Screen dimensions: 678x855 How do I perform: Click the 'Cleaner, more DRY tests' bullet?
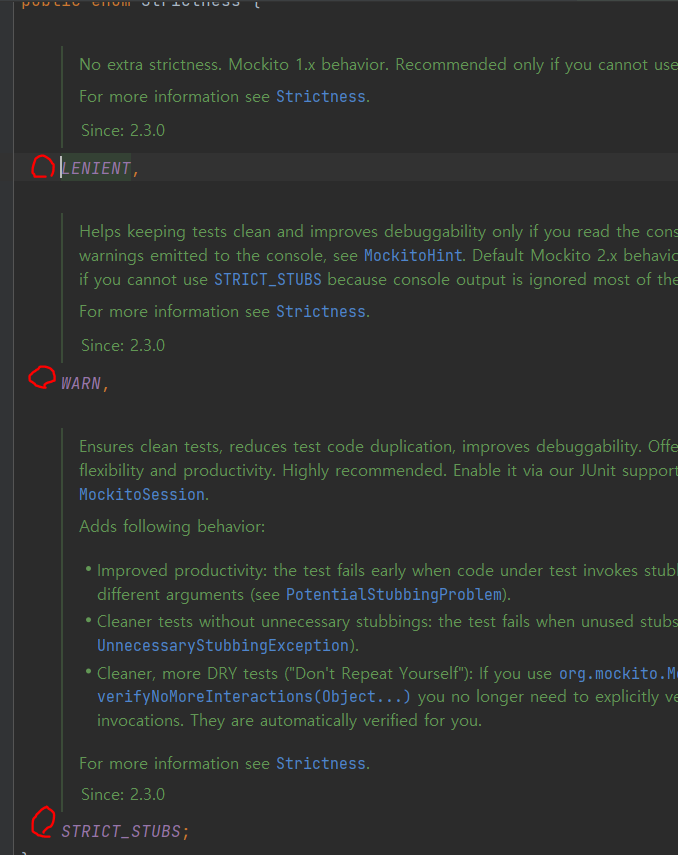pos(387,697)
